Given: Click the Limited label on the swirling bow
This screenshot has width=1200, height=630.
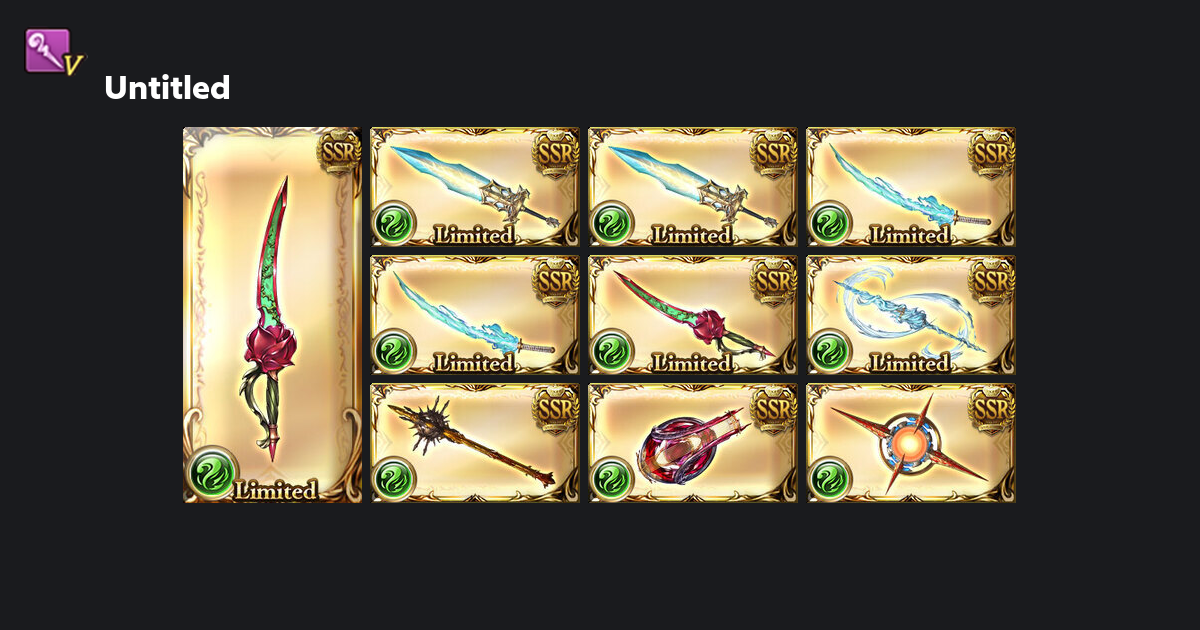Looking at the screenshot, I should 909,364.
